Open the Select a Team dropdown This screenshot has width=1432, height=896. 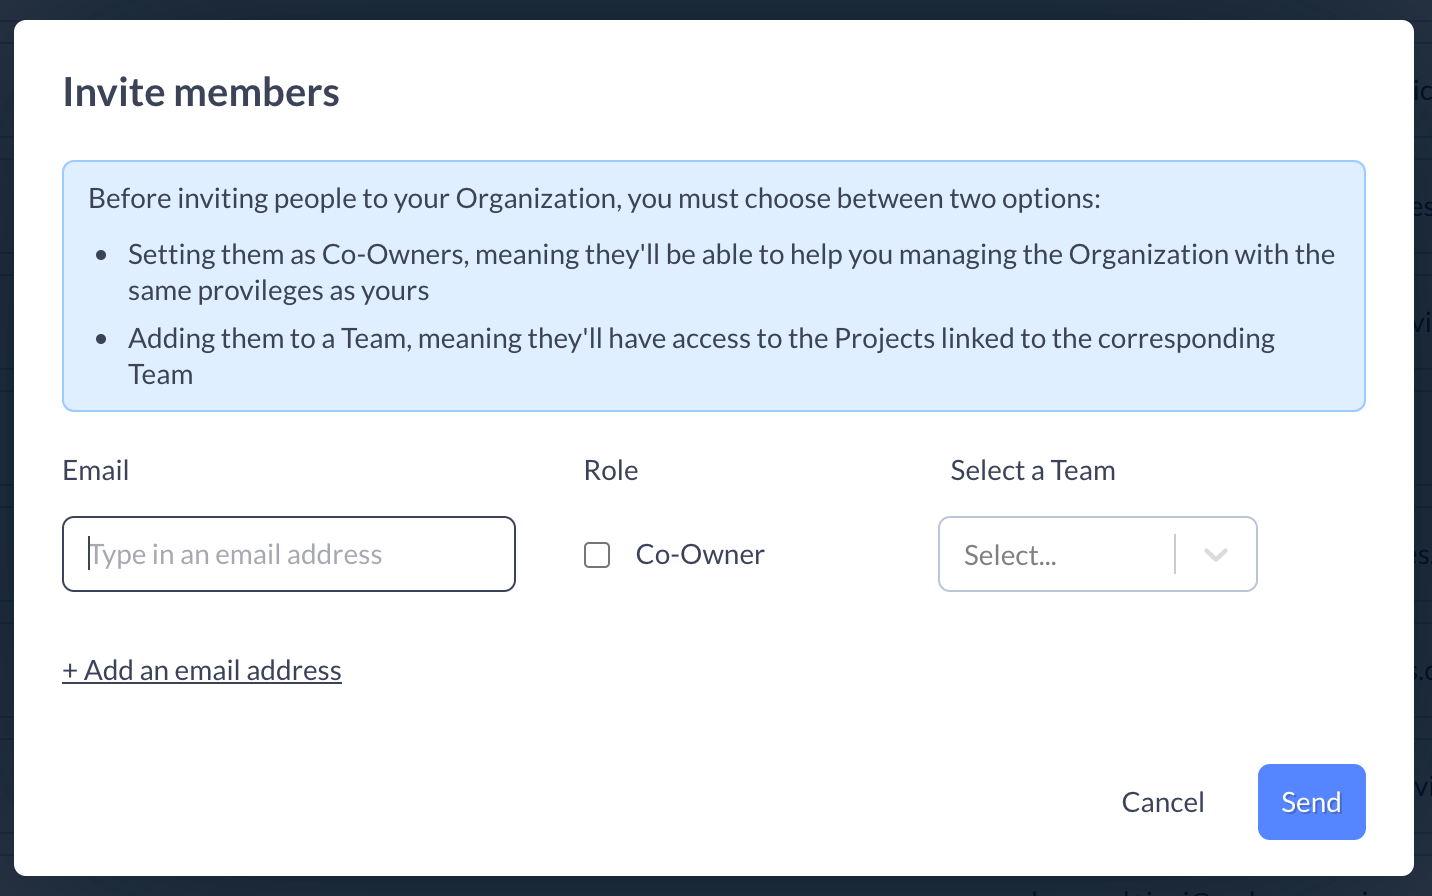point(1097,555)
